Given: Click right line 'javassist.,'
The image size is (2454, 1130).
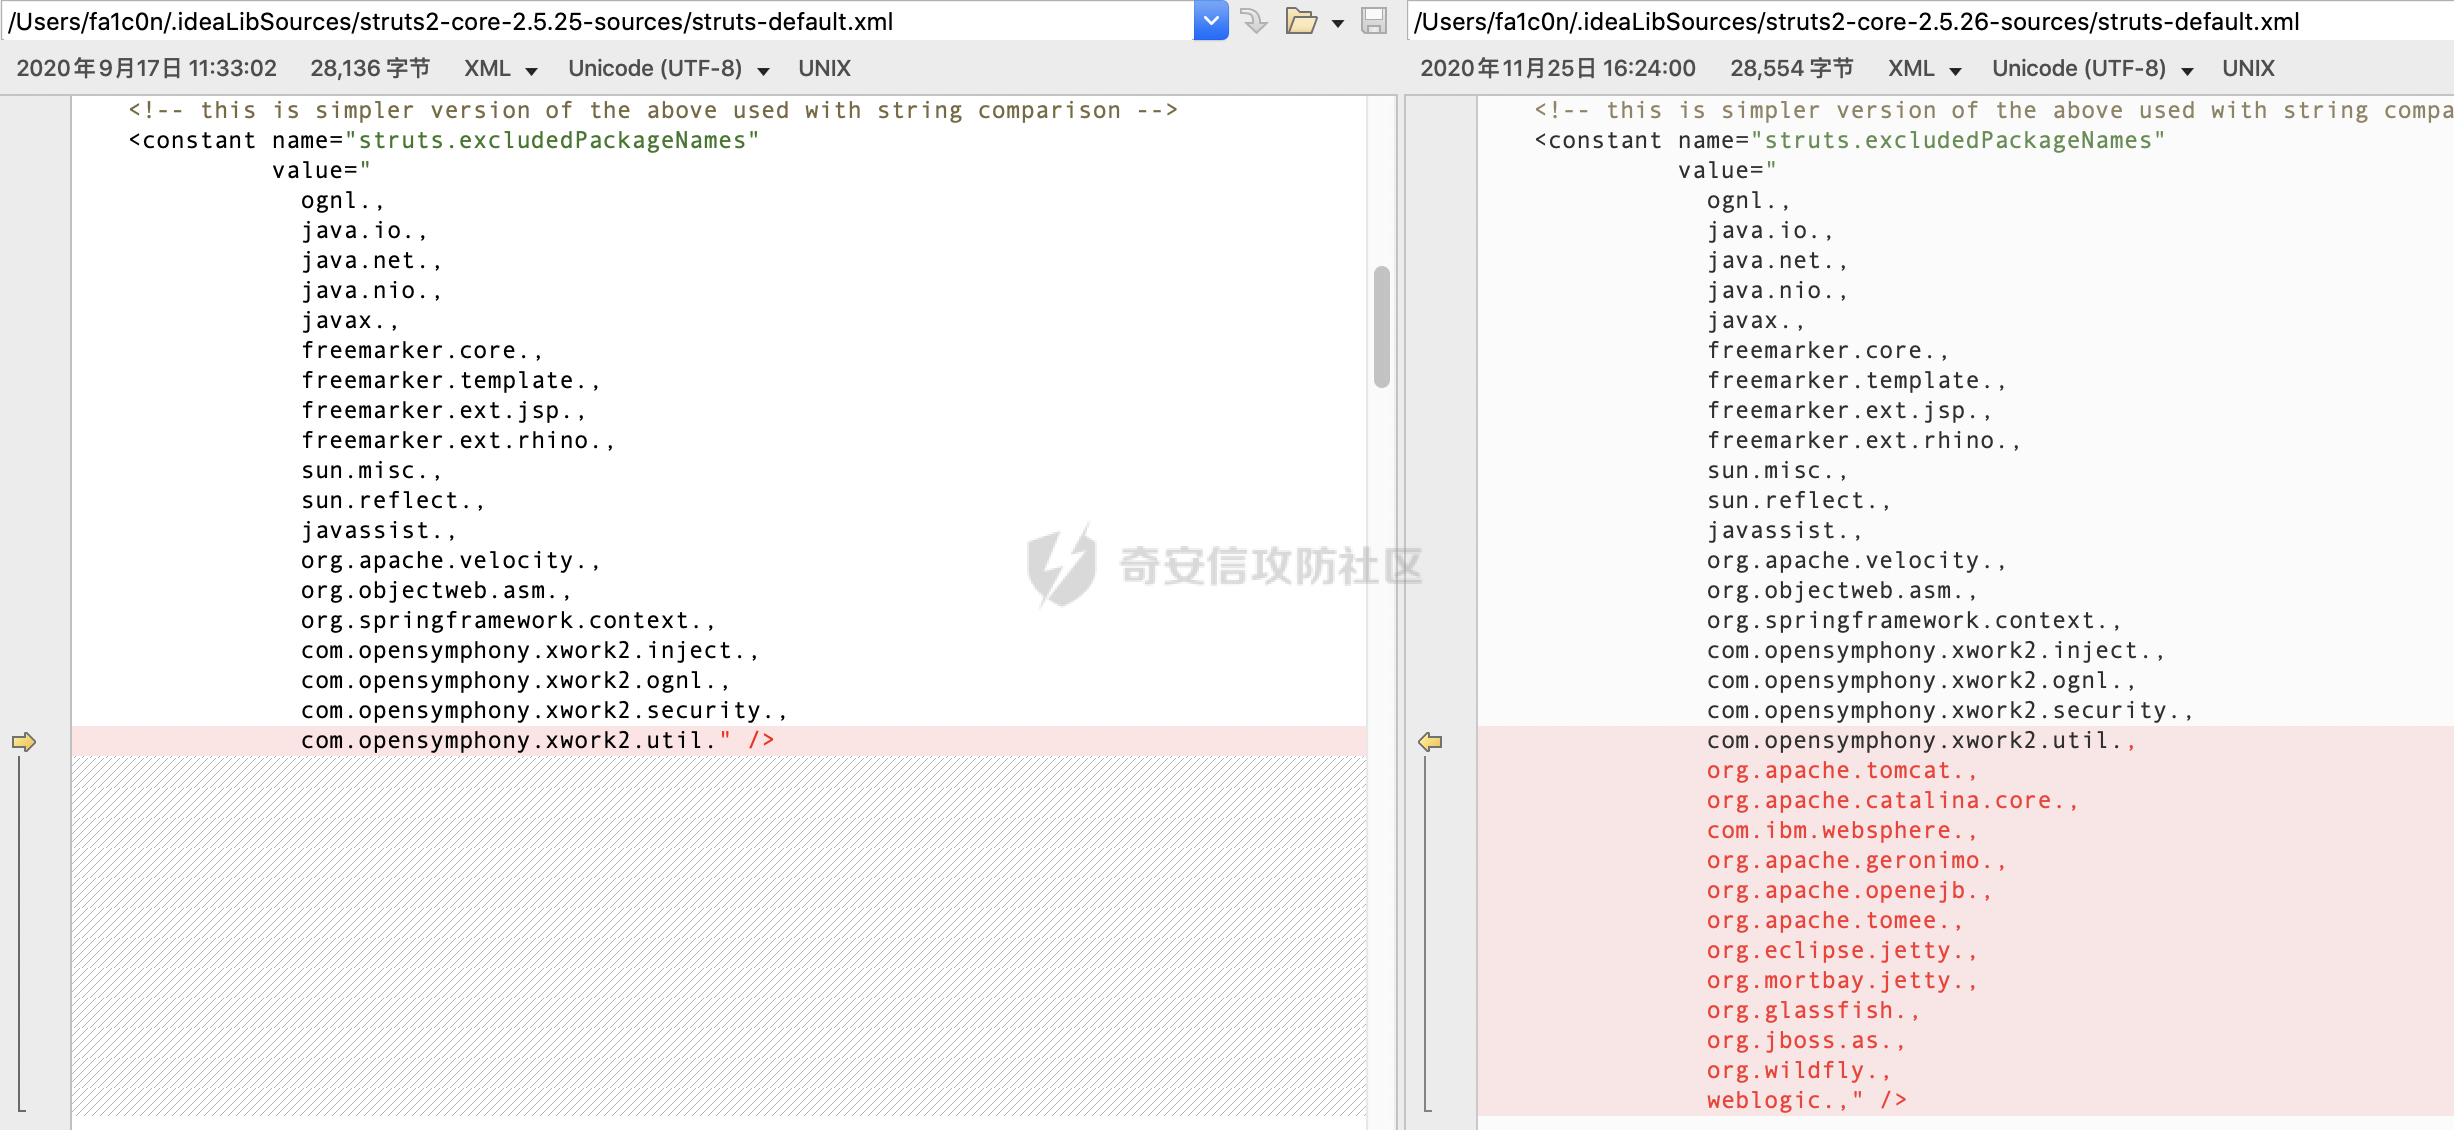Looking at the screenshot, I should click(1785, 531).
